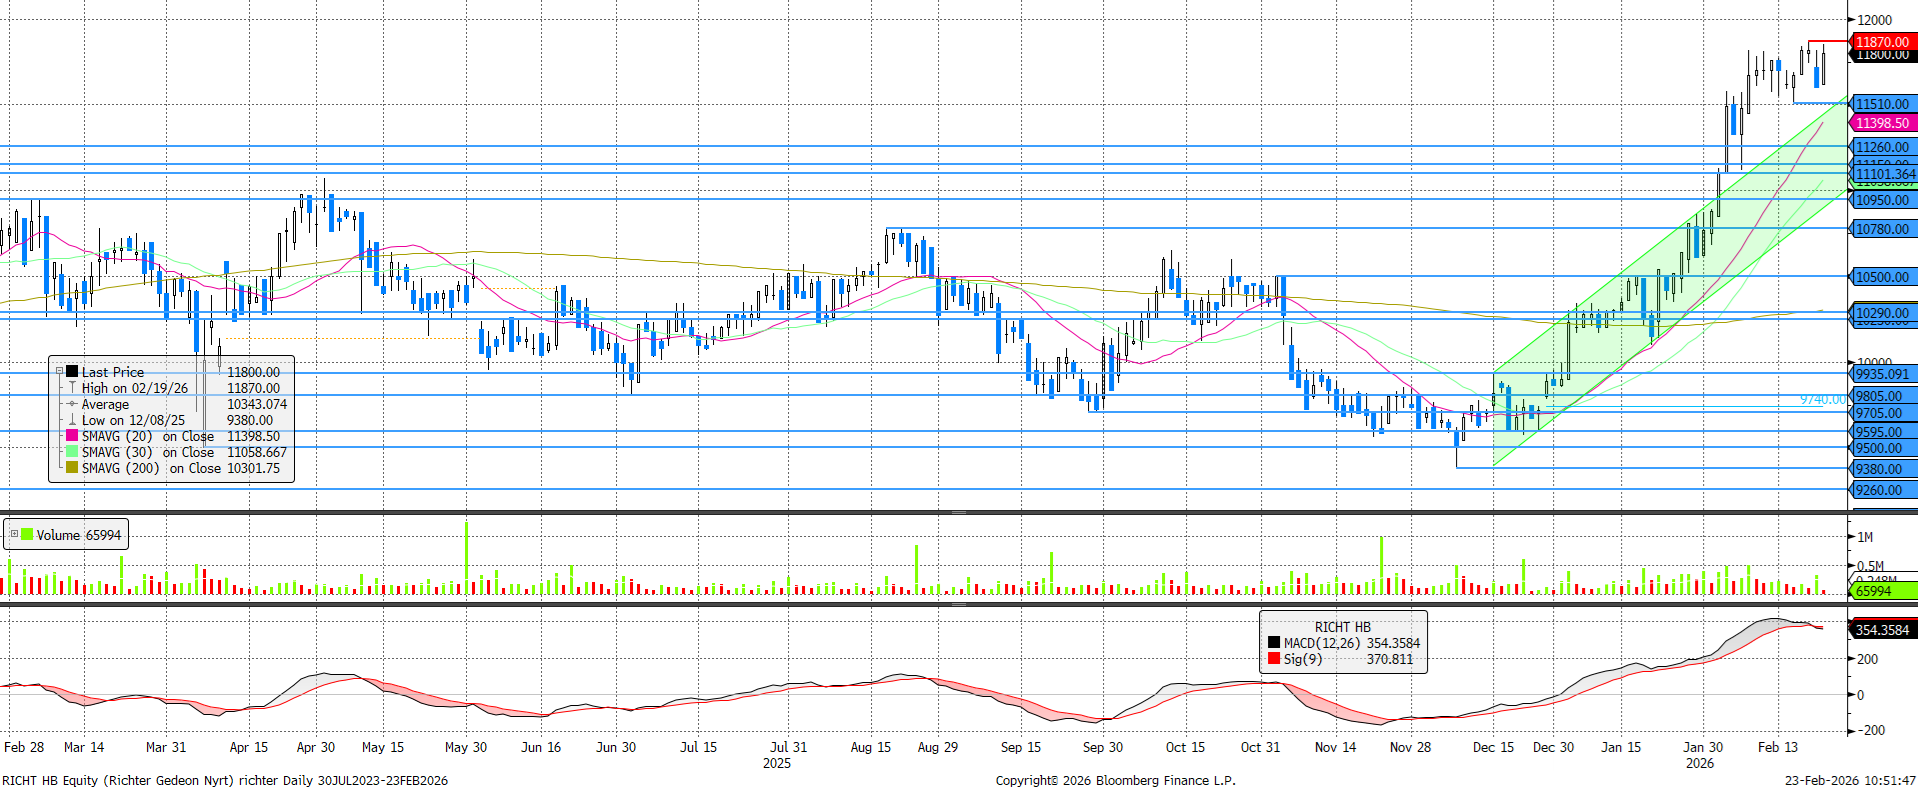The image size is (1918, 789).
Task: Click the 354.3584 MACD value label
Action: coord(1882,630)
